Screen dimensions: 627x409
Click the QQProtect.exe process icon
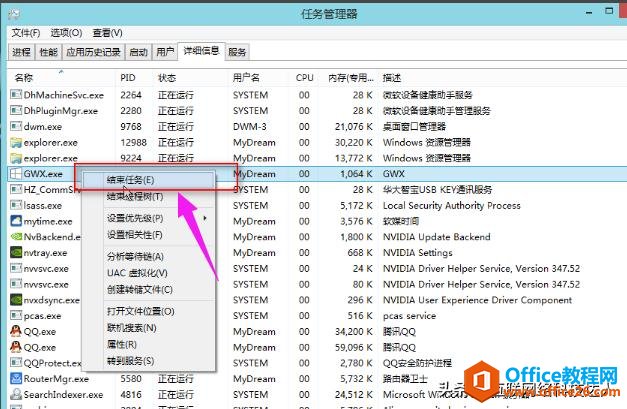[x=16, y=363]
